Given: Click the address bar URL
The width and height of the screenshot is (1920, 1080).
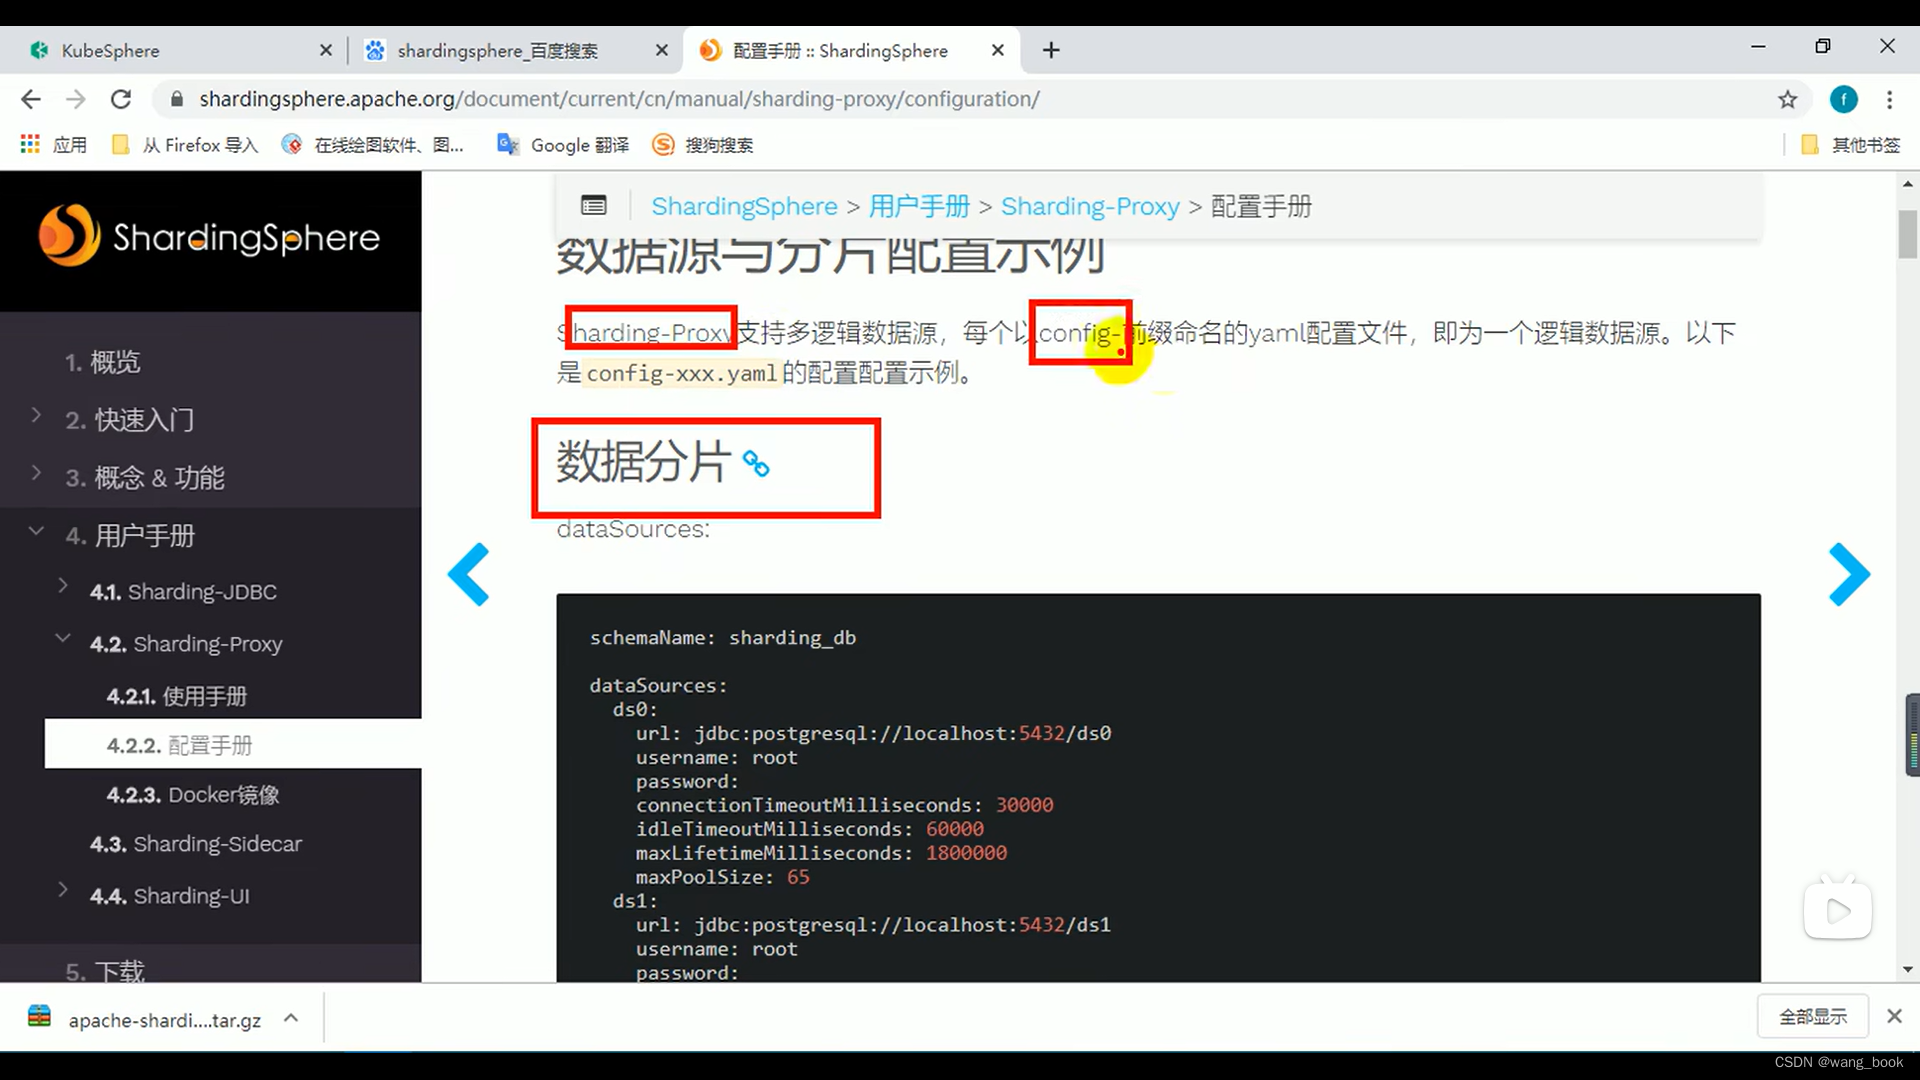Looking at the screenshot, I should tap(619, 99).
